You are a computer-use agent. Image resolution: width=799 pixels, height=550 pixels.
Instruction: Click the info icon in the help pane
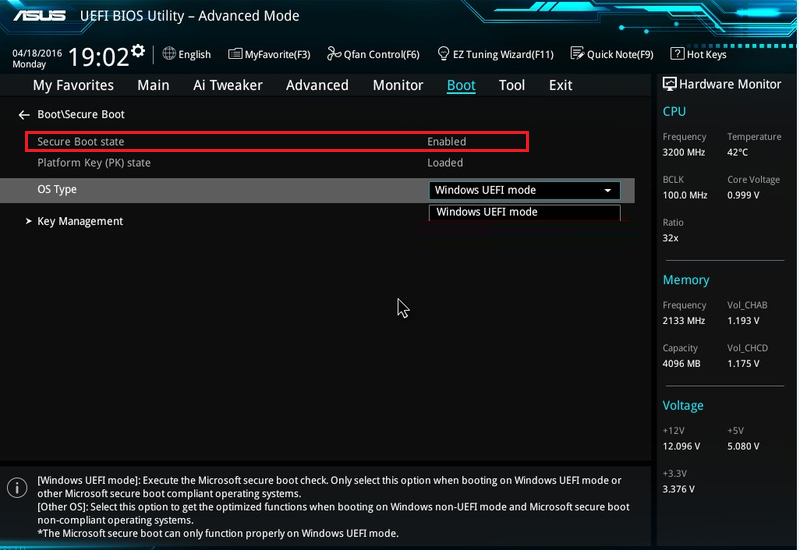point(17,488)
